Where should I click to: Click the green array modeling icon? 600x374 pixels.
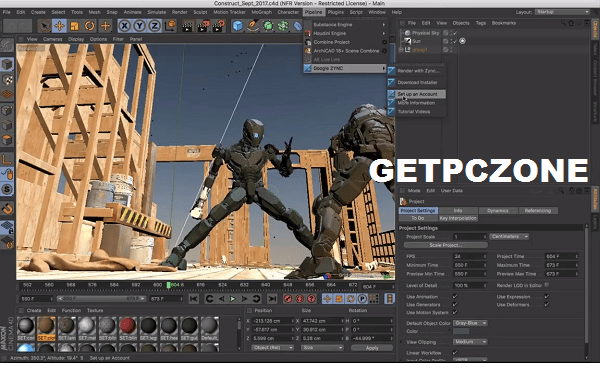tap(283, 26)
